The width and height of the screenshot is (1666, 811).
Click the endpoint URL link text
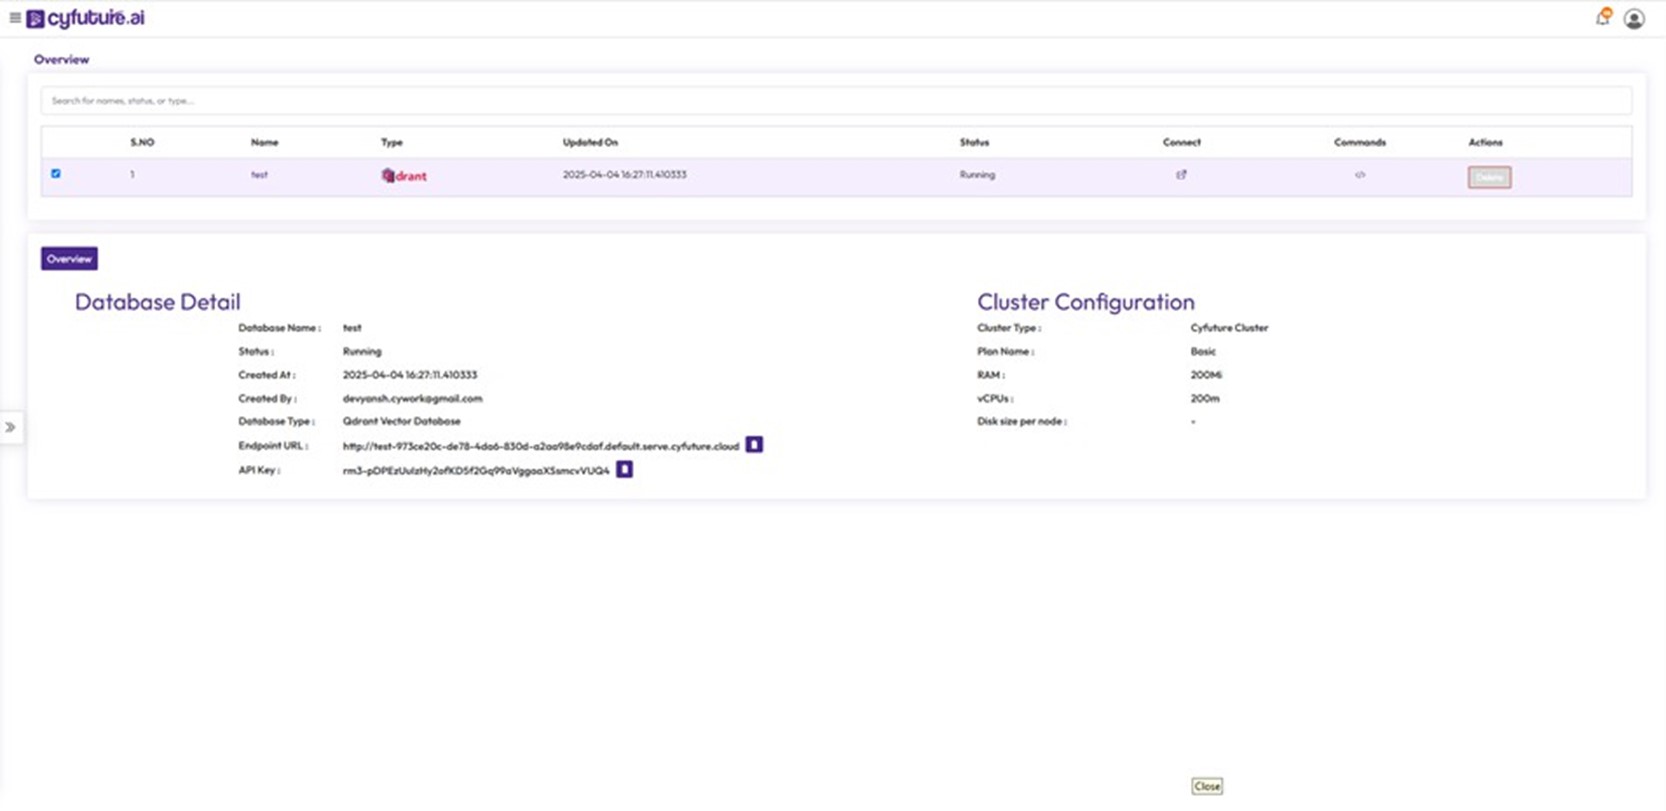pos(540,446)
